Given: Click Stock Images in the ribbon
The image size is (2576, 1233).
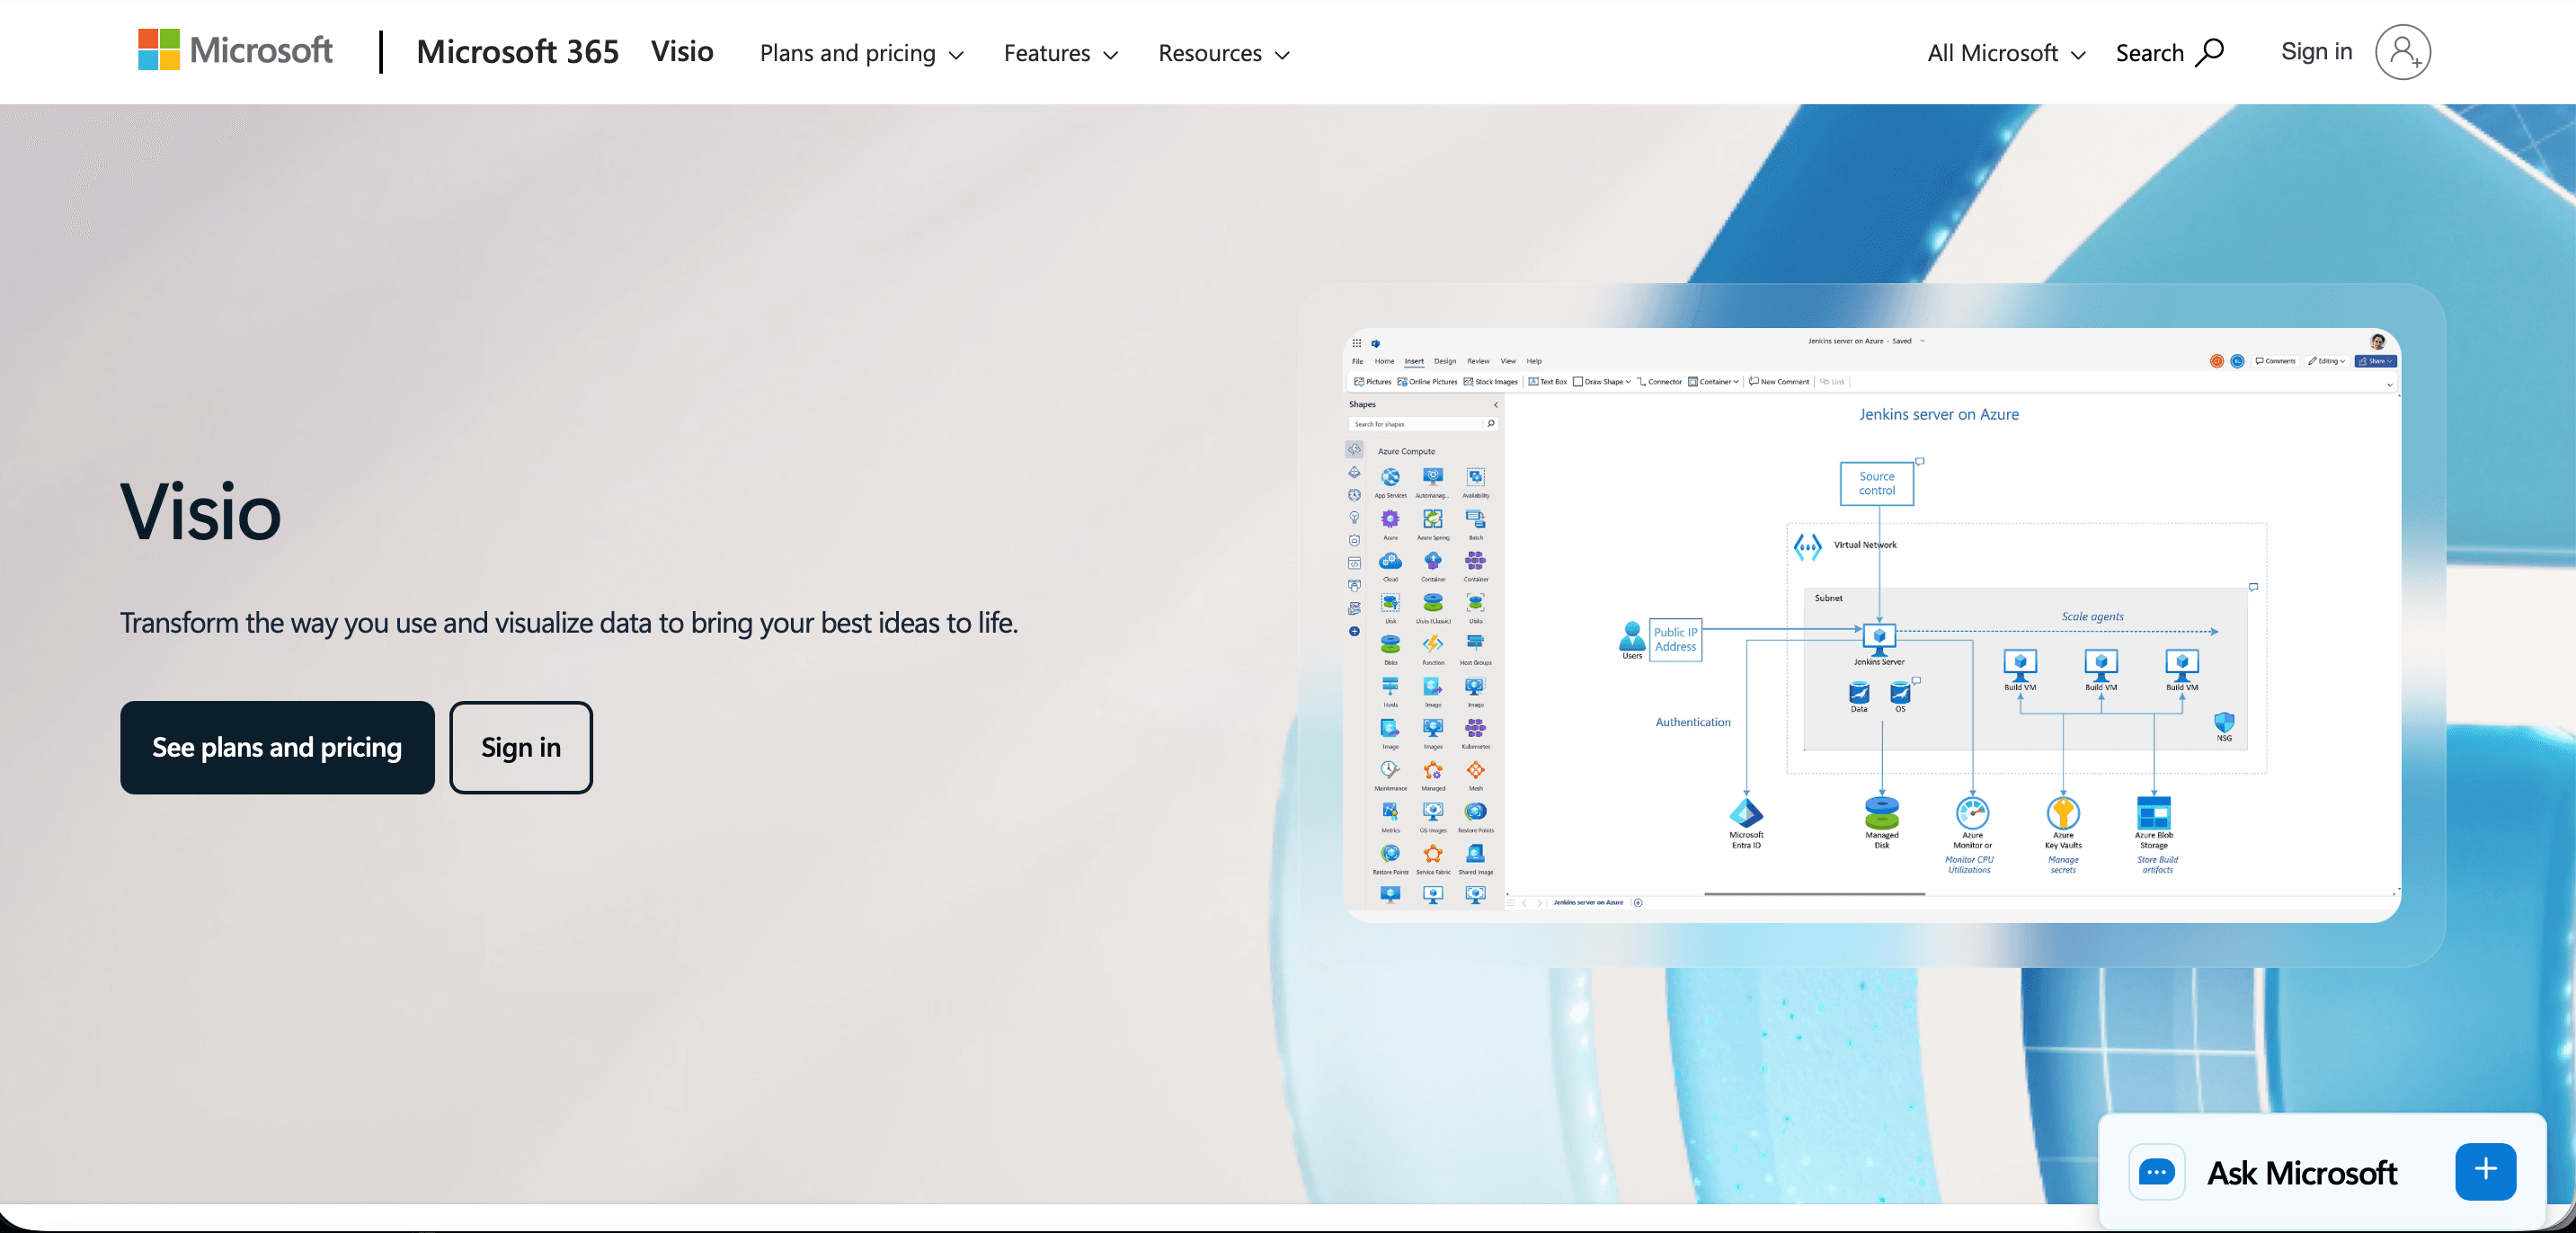Looking at the screenshot, I should click(x=1490, y=382).
